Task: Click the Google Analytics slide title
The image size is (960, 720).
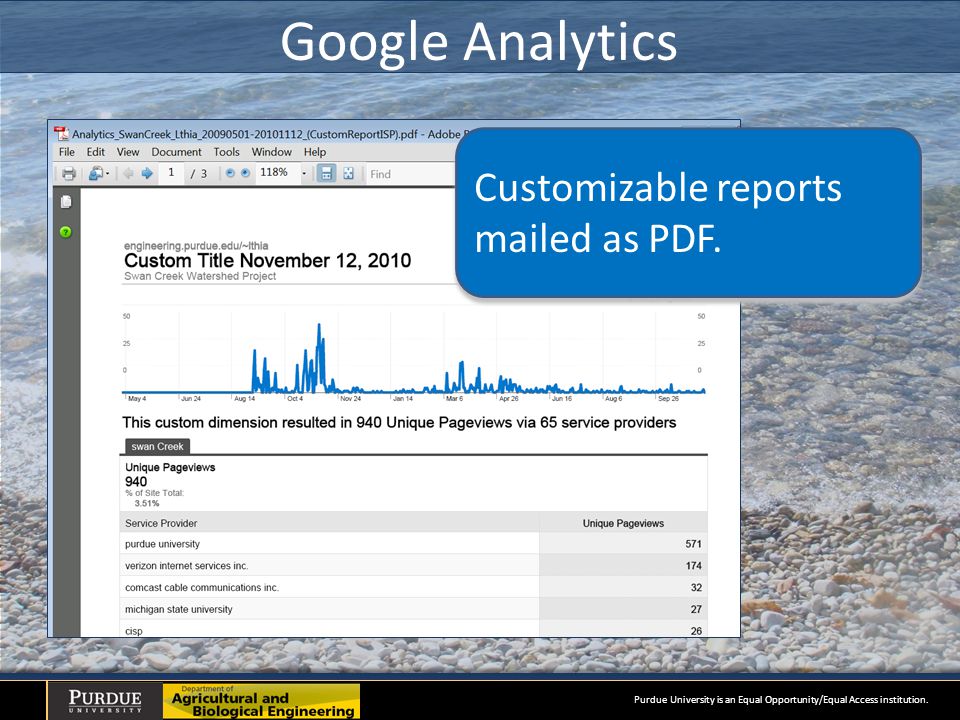Action: click(x=479, y=42)
